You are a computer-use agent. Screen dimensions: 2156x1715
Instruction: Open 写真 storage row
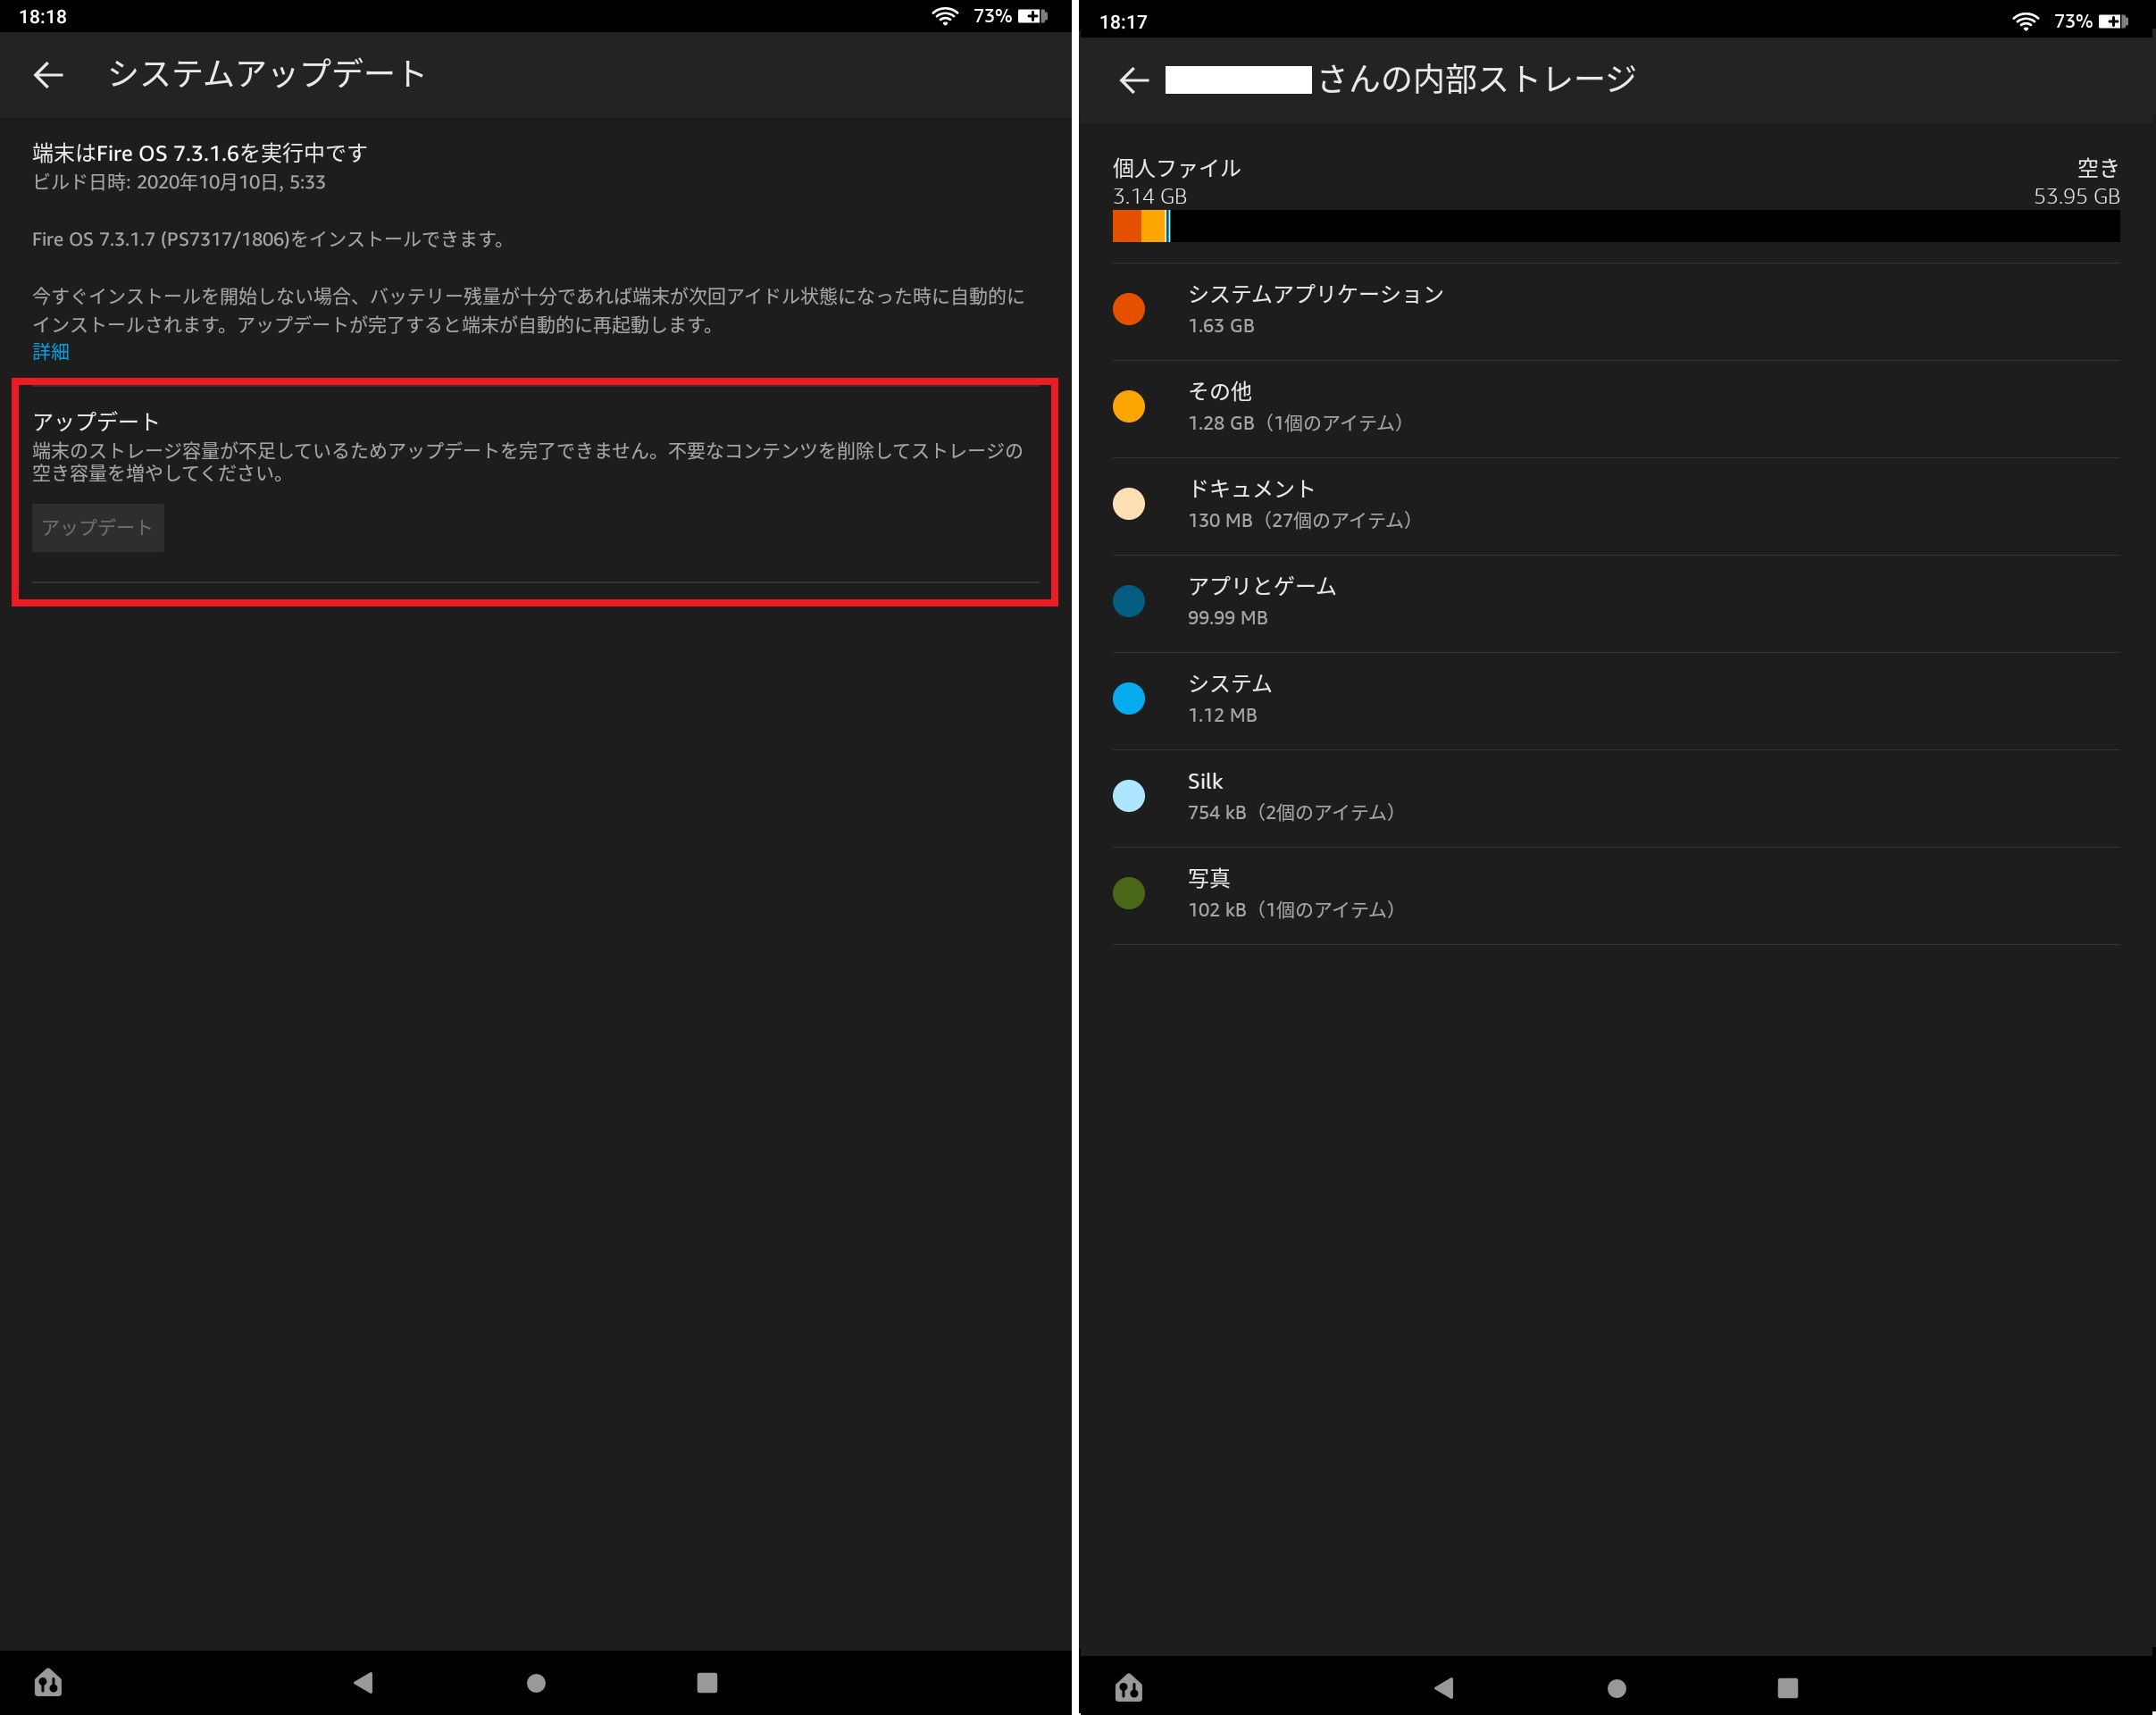[1616, 895]
